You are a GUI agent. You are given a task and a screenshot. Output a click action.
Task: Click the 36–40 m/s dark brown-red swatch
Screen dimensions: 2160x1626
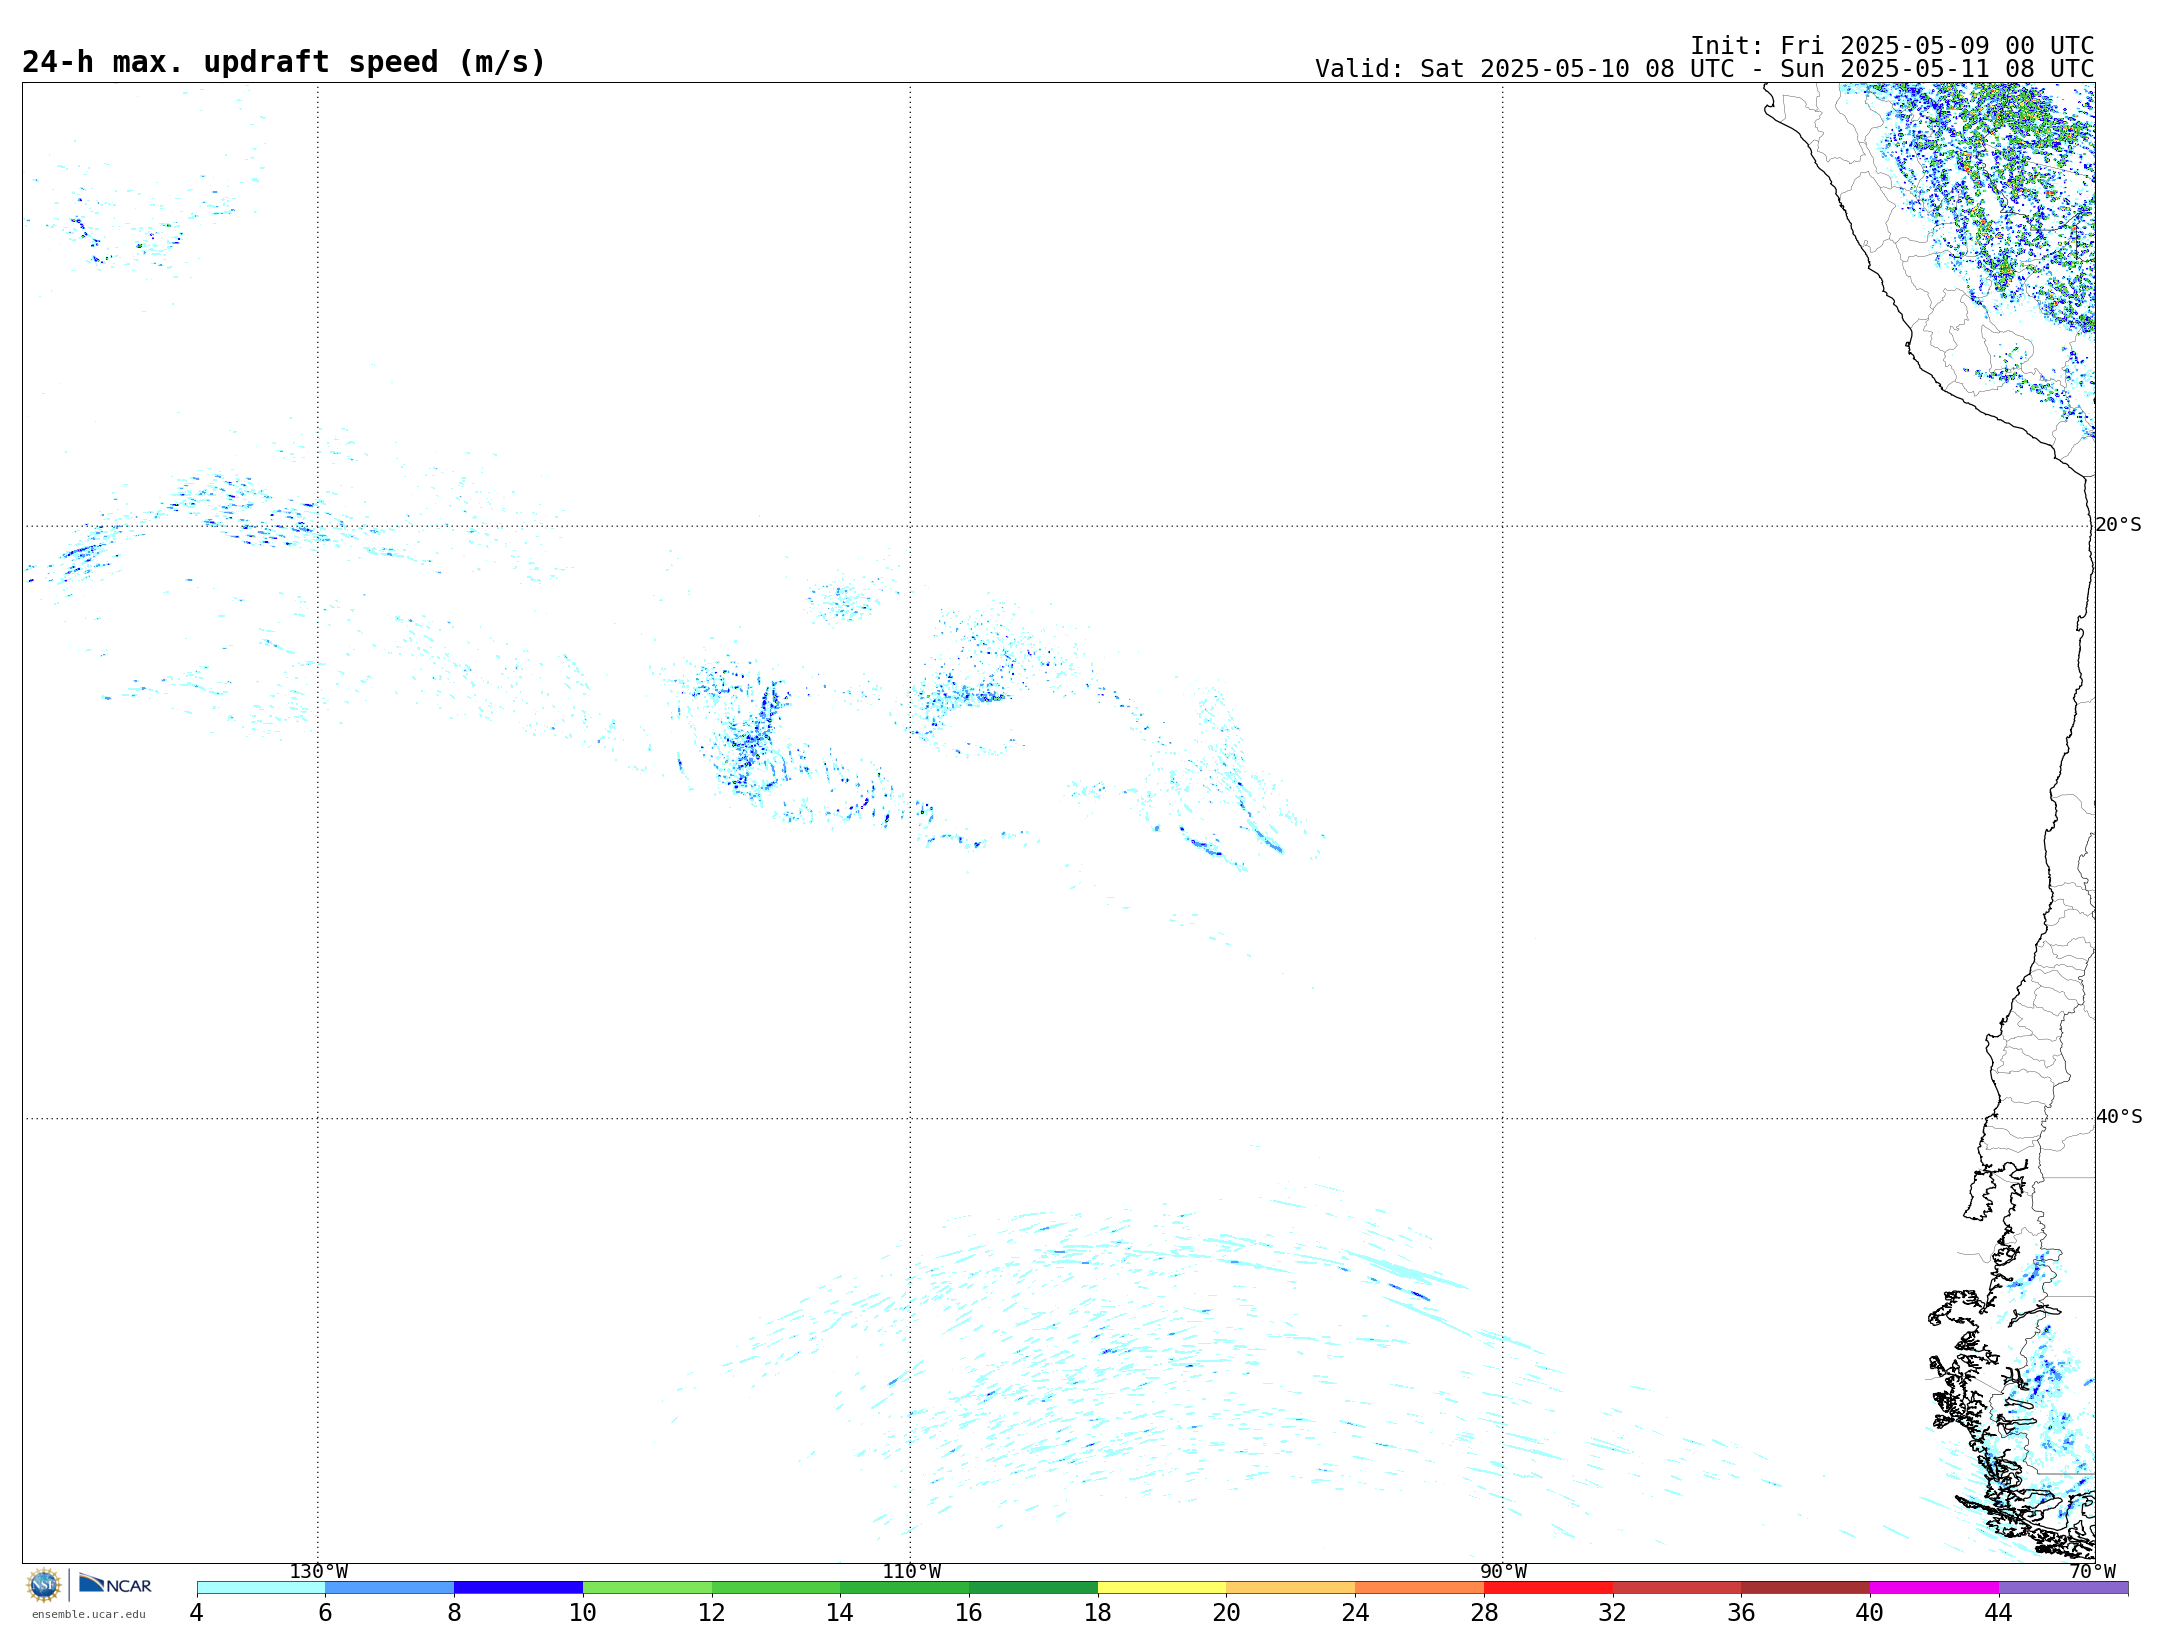(1806, 1588)
